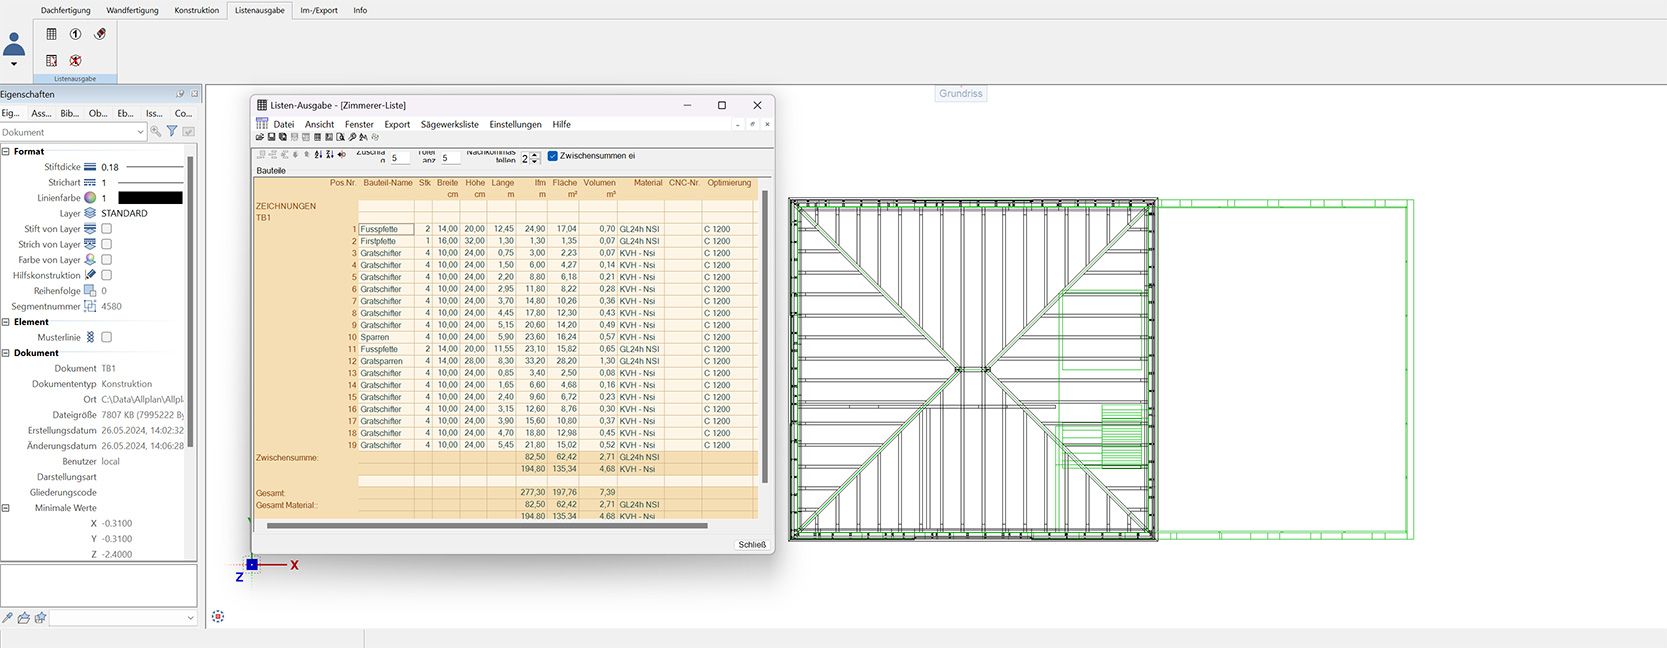Switch to the Konstruktion ribbon tab
Image resolution: width=1667 pixels, height=648 pixels.
coord(196,10)
